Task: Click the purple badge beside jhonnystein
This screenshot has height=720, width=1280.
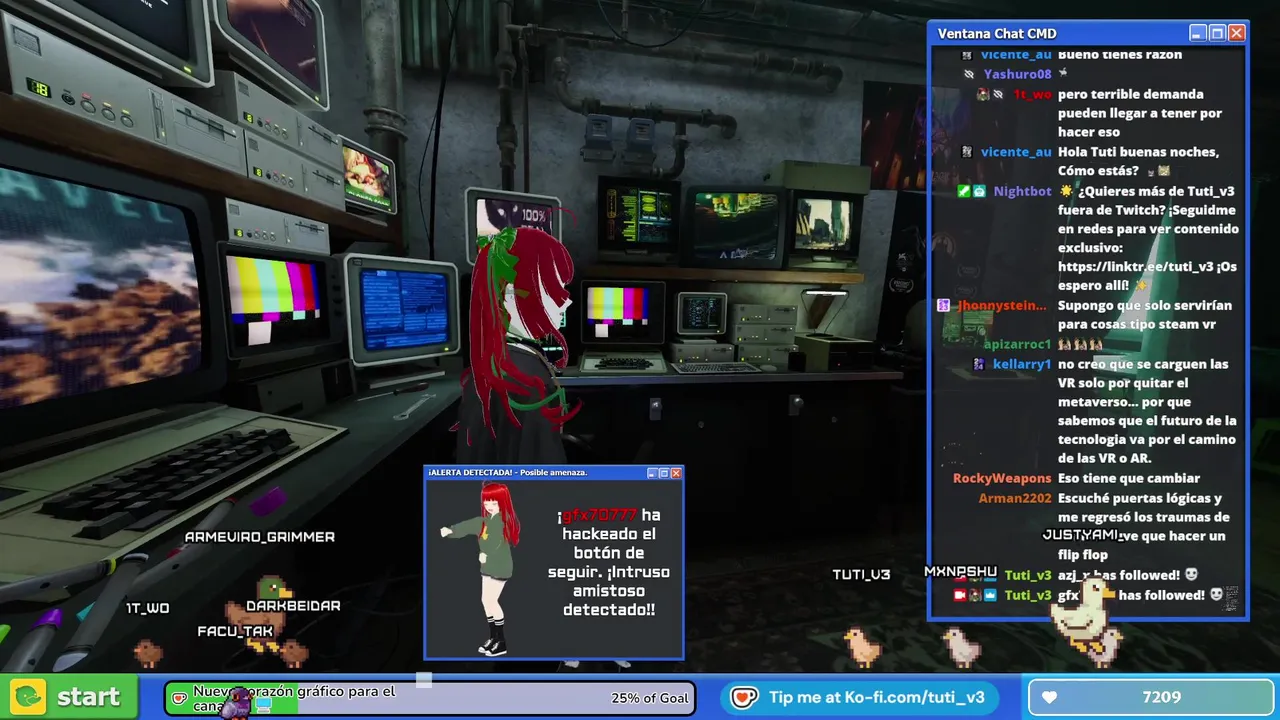Action: click(944, 306)
